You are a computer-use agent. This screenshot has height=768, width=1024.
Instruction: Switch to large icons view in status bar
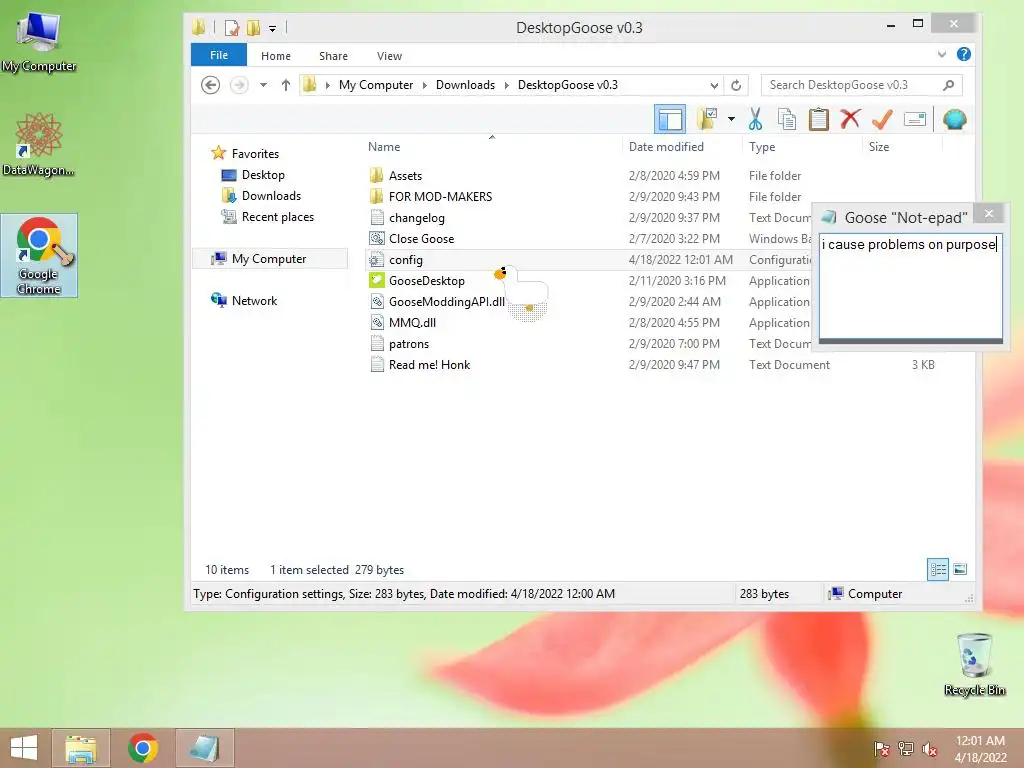(960, 569)
